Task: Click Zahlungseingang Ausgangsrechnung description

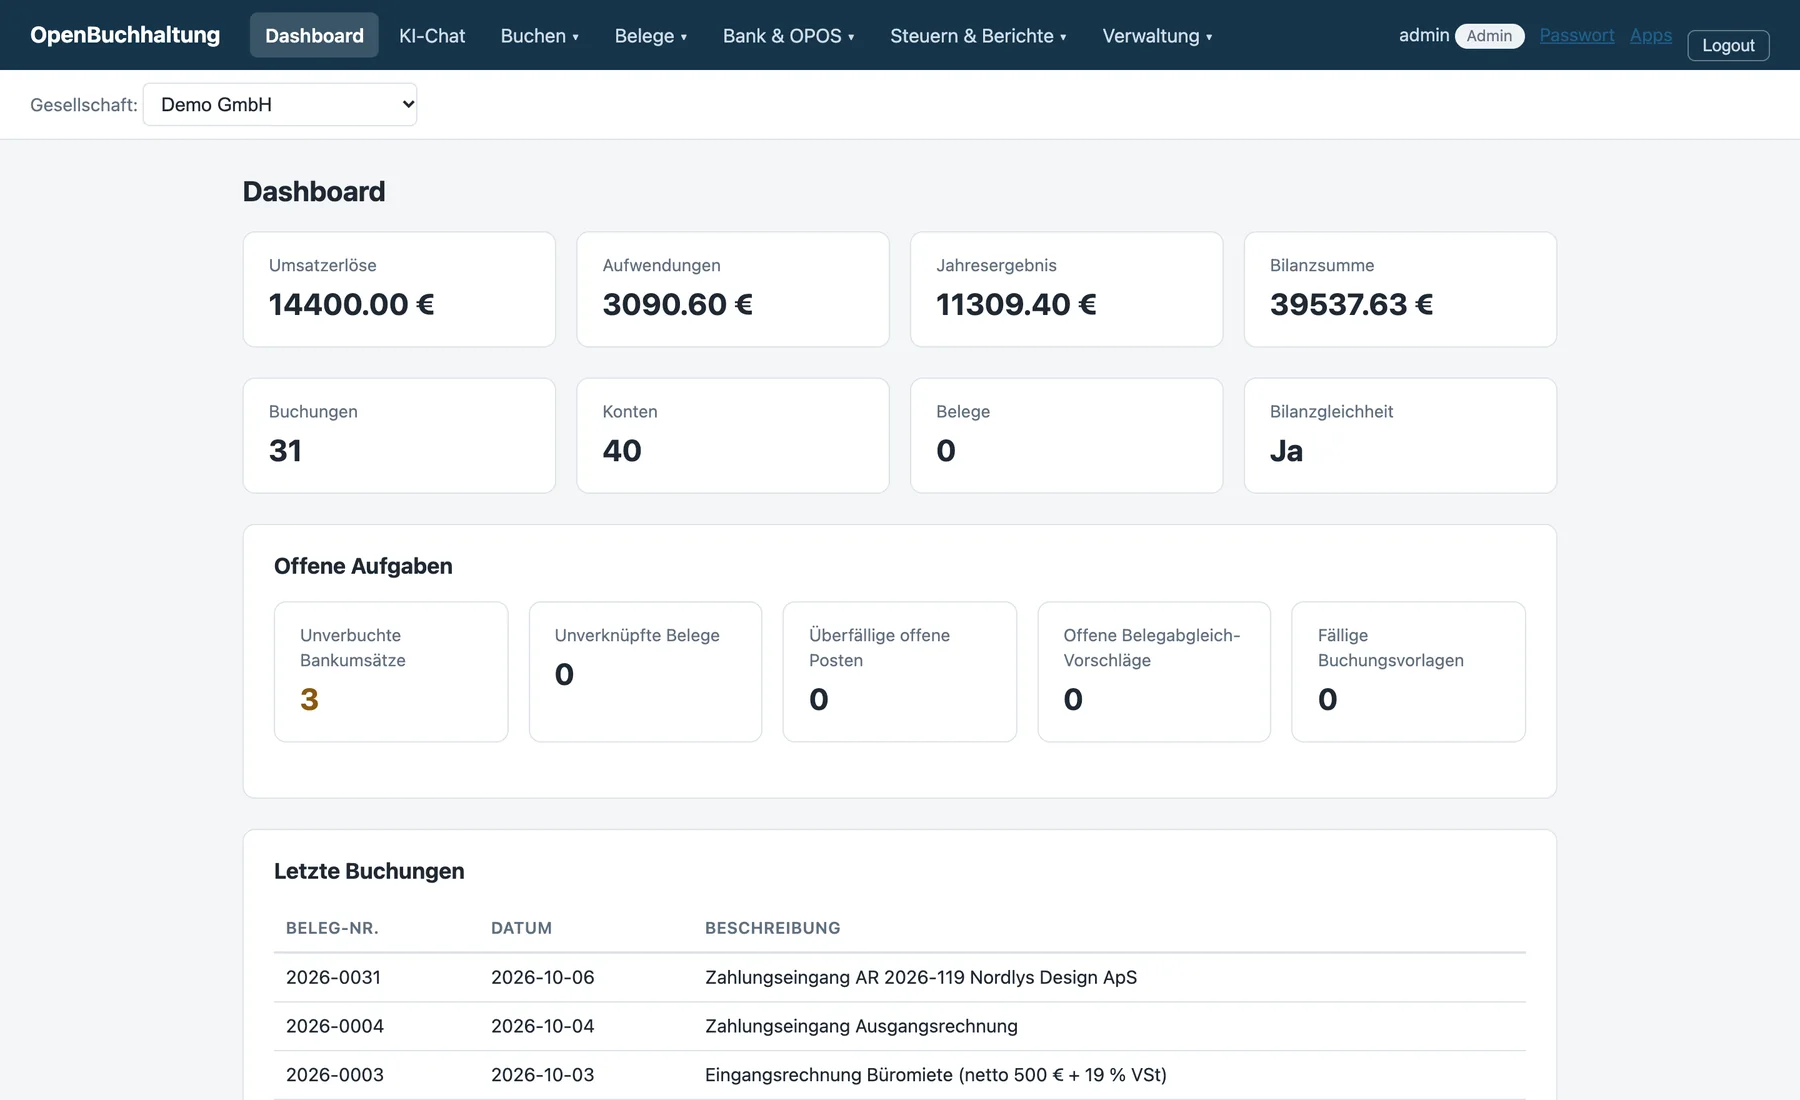Action: tap(861, 1026)
